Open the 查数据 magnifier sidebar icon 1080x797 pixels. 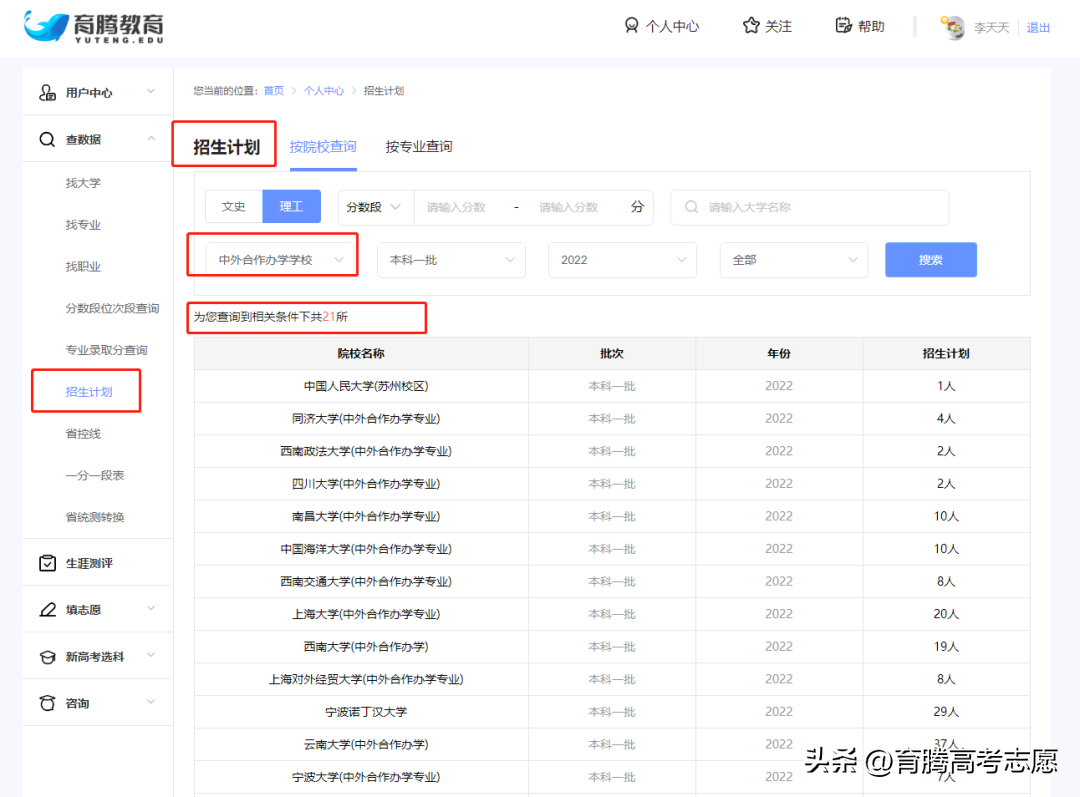pos(46,139)
